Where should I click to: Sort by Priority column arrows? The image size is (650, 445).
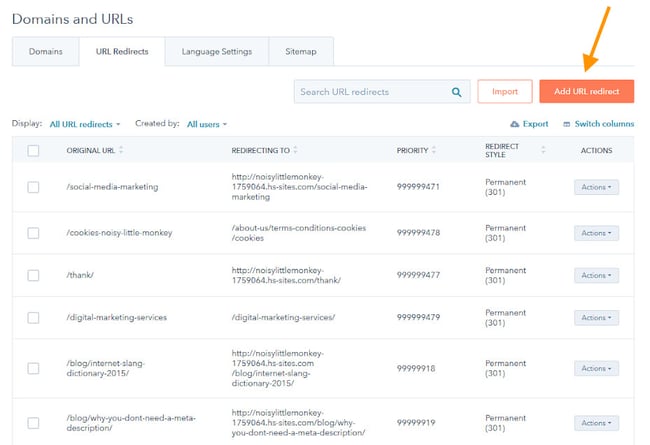434,150
